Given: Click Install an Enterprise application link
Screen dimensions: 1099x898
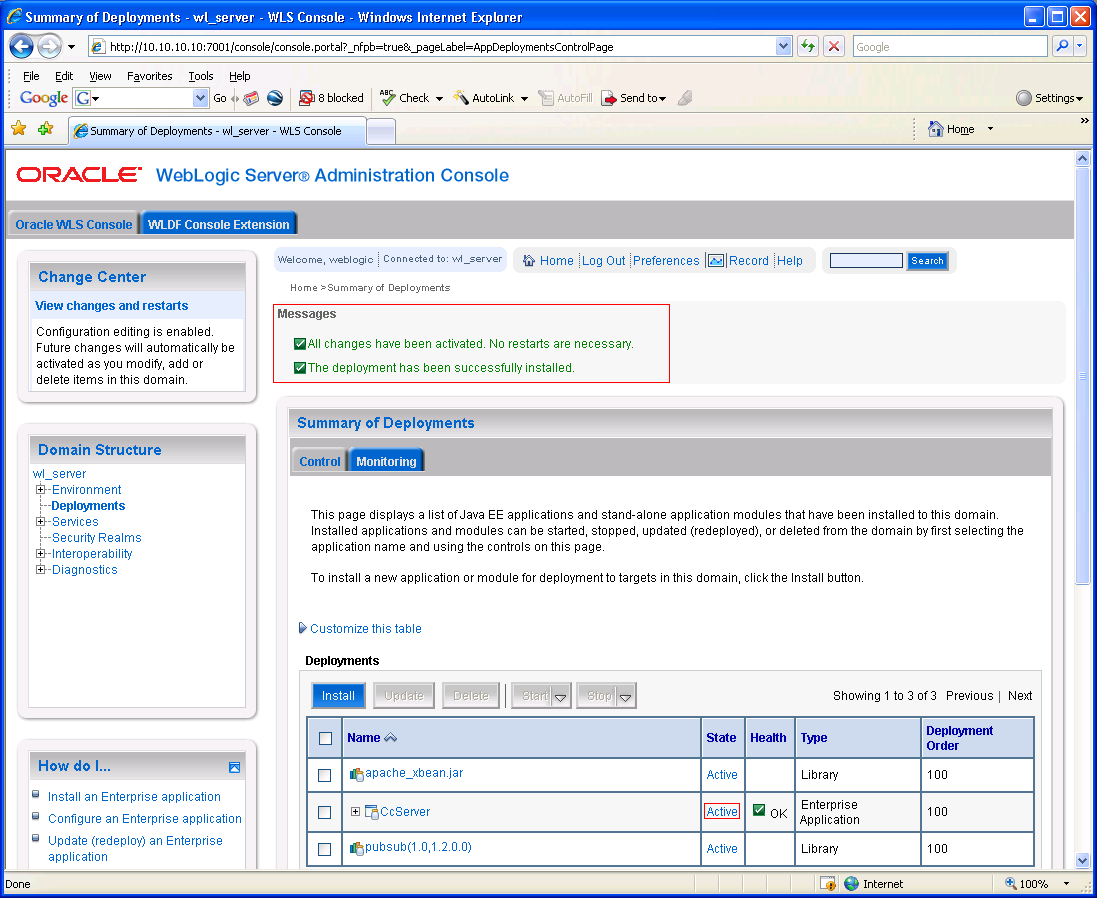Looking at the screenshot, I should 134,796.
